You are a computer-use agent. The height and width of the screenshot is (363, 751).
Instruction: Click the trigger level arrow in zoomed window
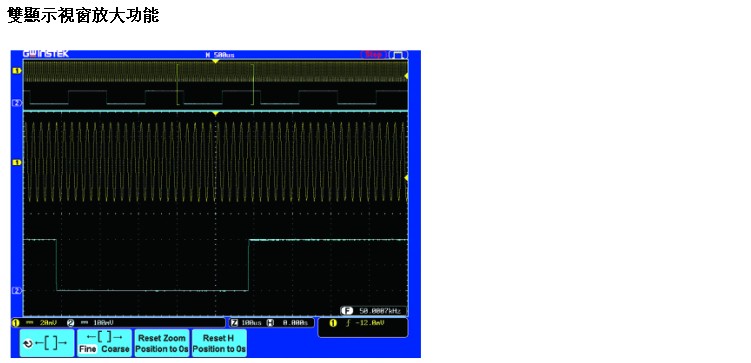tap(406, 178)
